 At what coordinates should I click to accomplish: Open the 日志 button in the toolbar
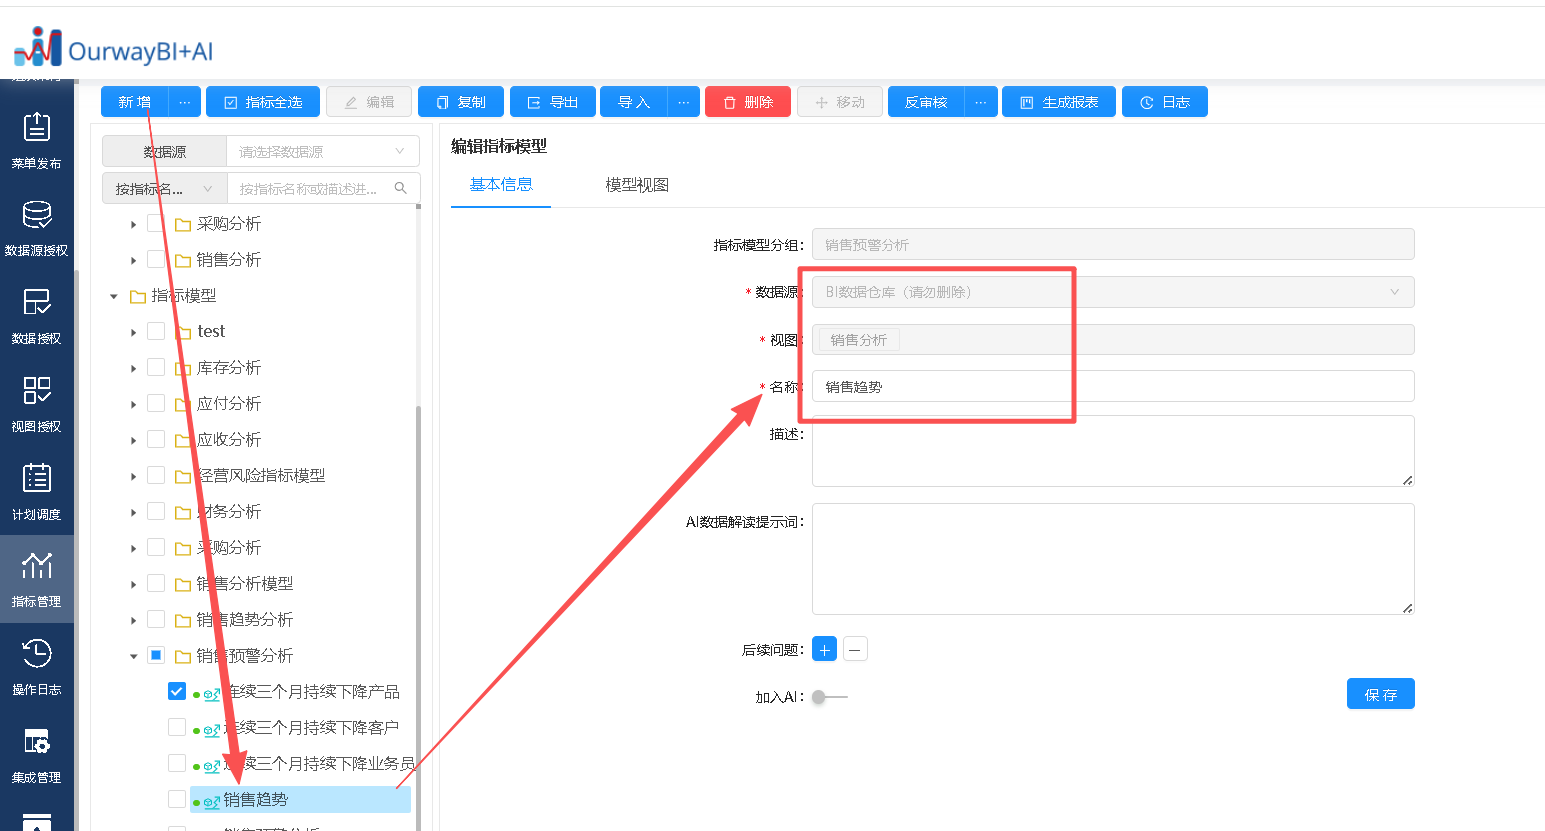(1165, 102)
